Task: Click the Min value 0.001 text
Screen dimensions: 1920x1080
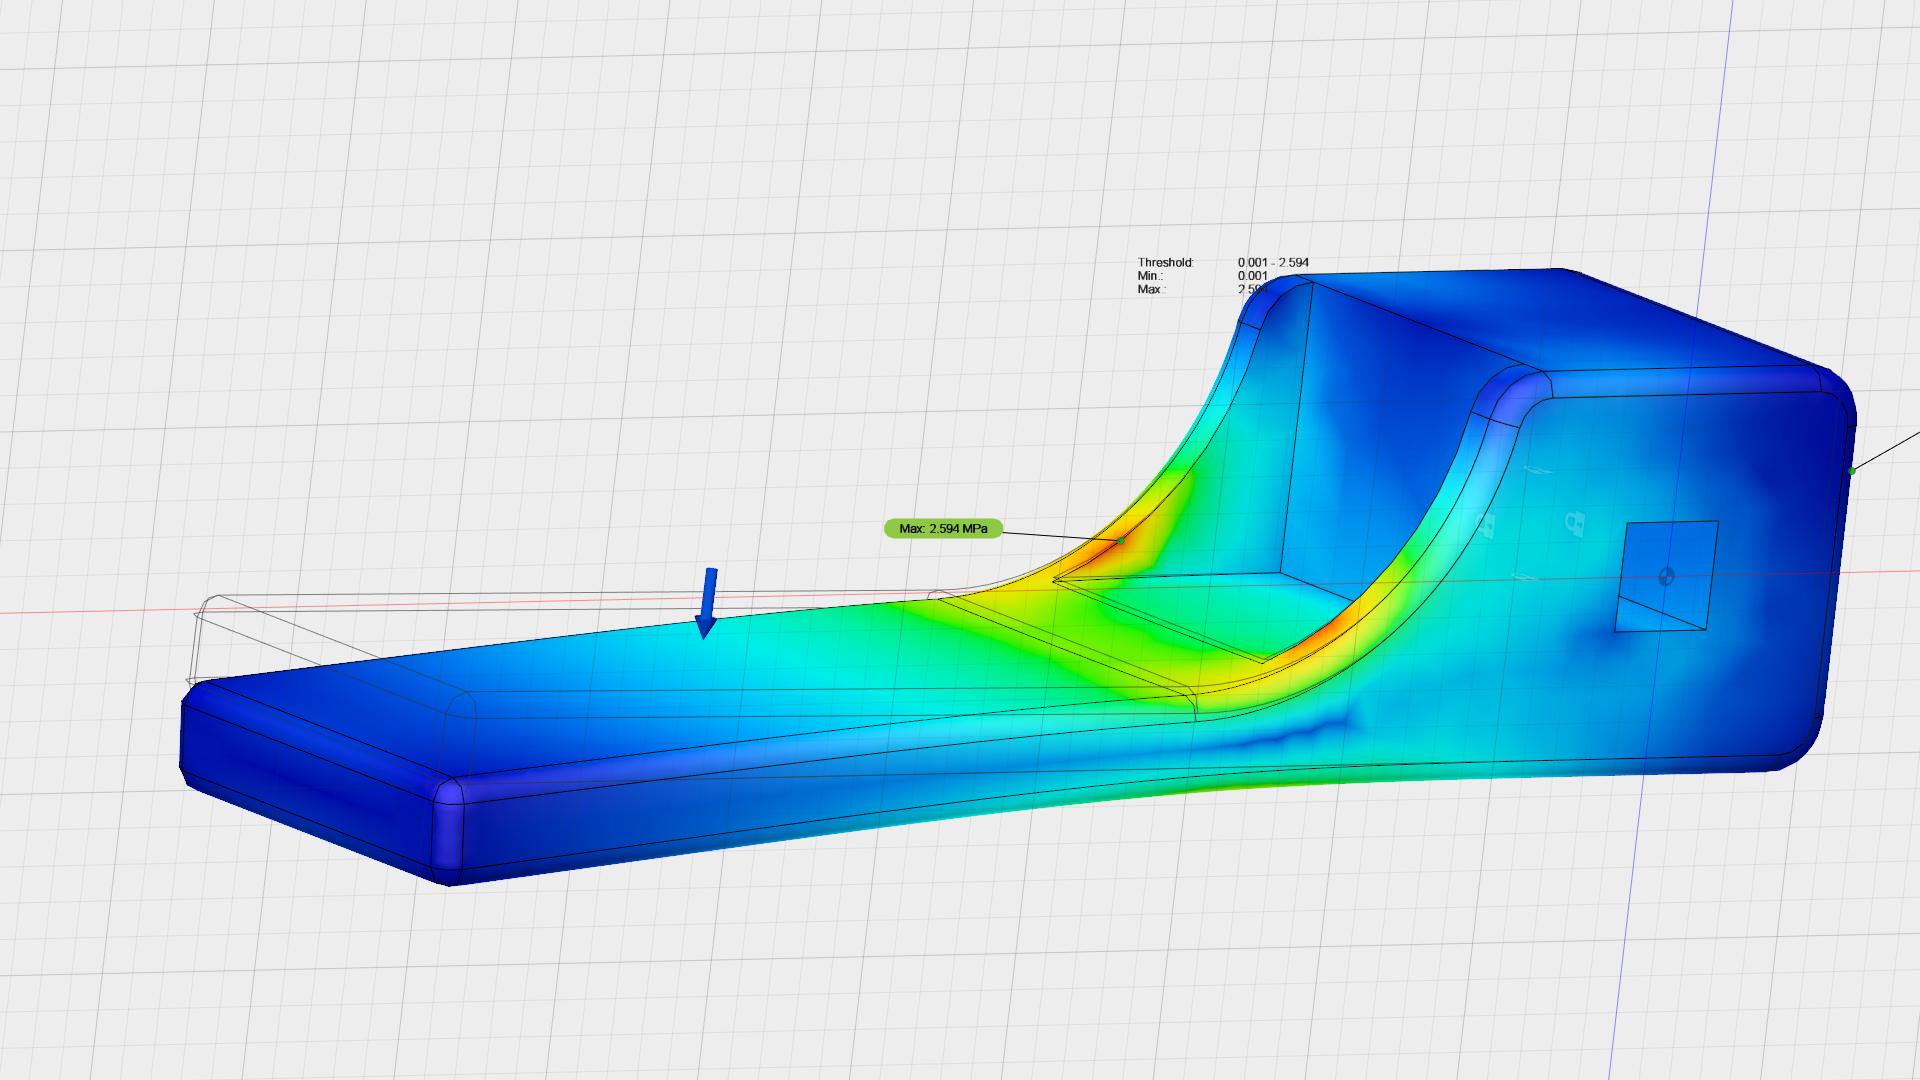Action: click(x=1252, y=276)
